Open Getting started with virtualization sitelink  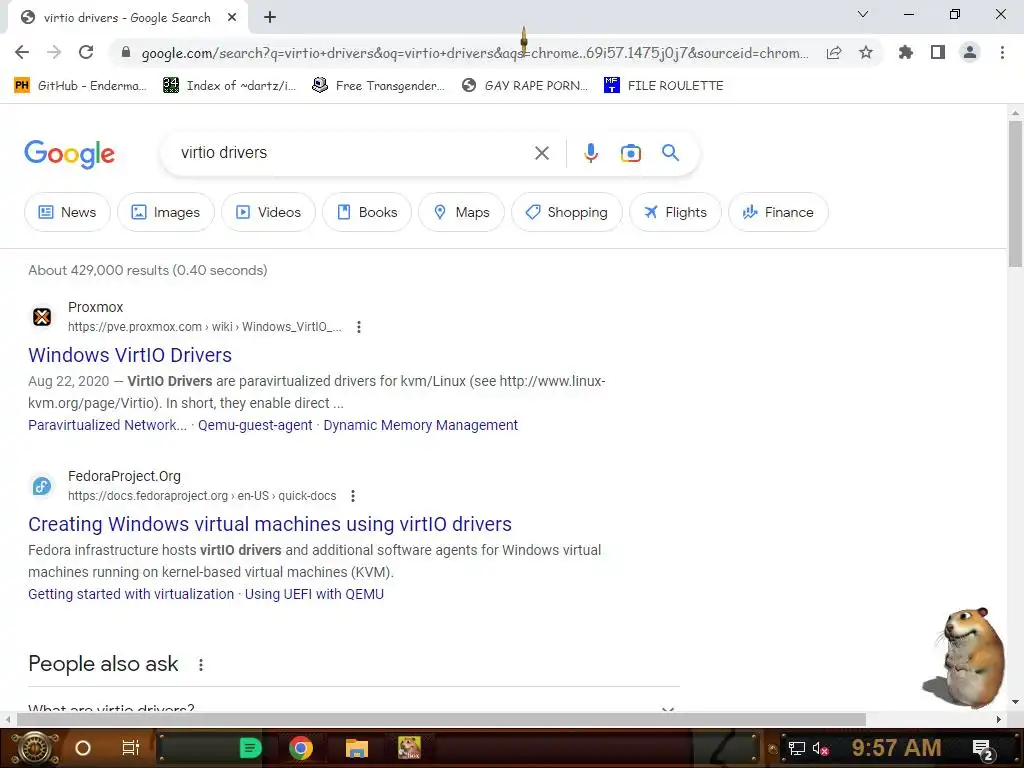click(x=131, y=594)
